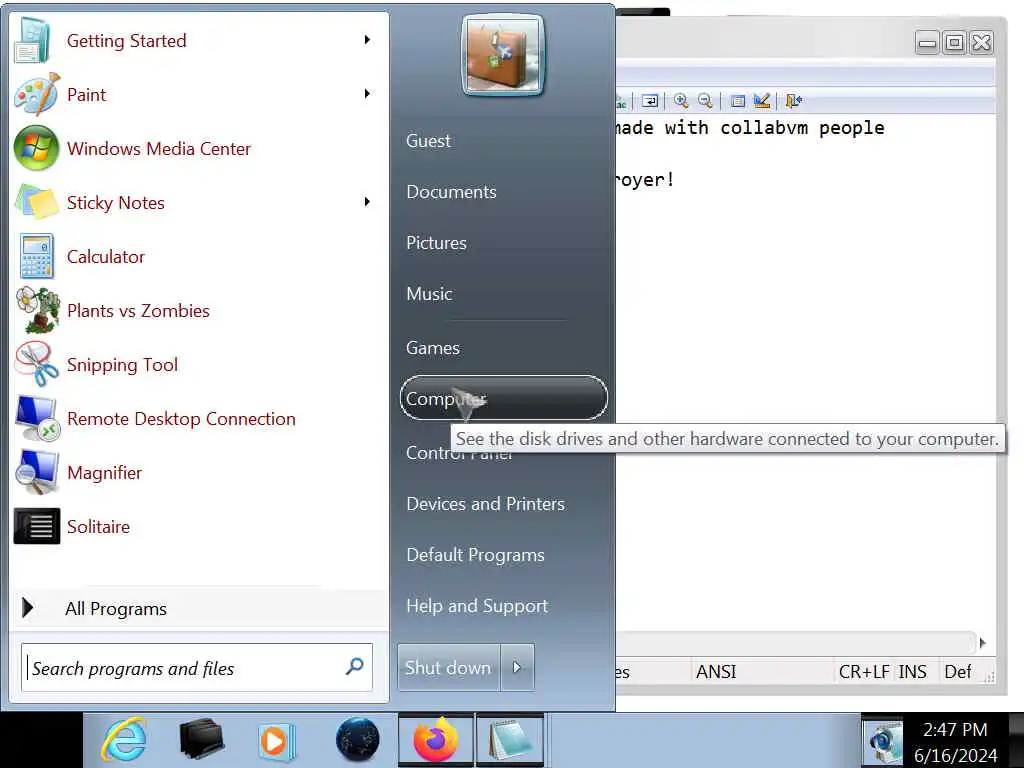Switch to Firefox in taskbar

[436, 741]
